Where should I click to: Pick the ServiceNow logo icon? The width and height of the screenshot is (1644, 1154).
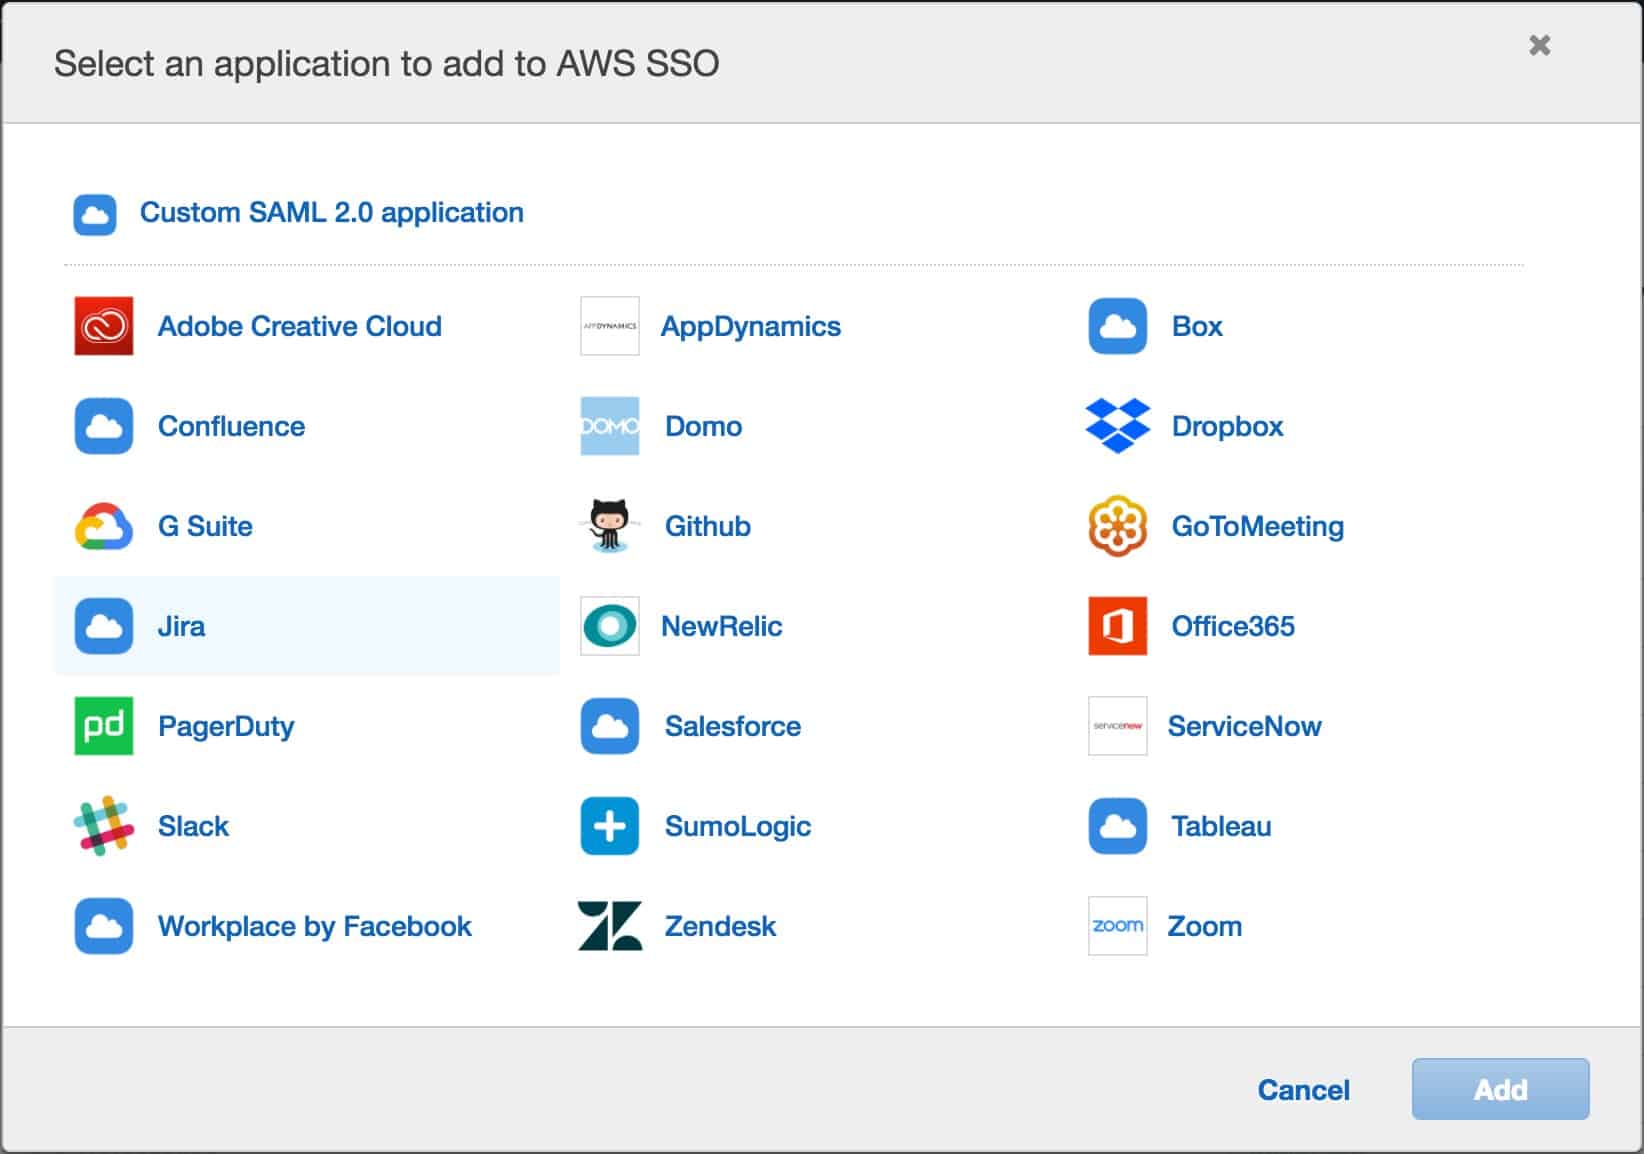point(1118,726)
